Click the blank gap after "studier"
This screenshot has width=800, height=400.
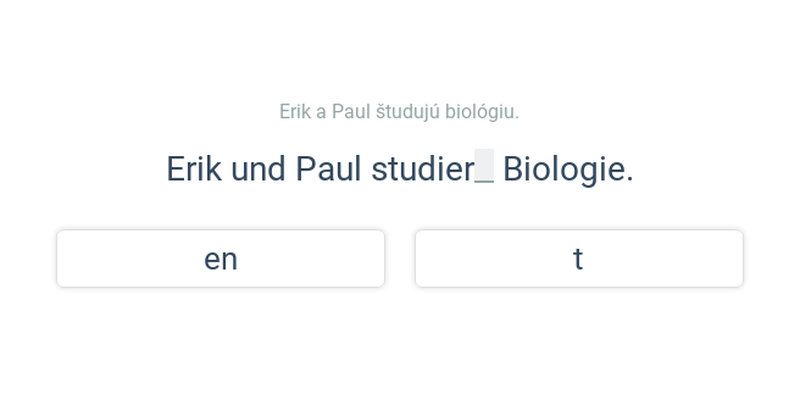484,166
